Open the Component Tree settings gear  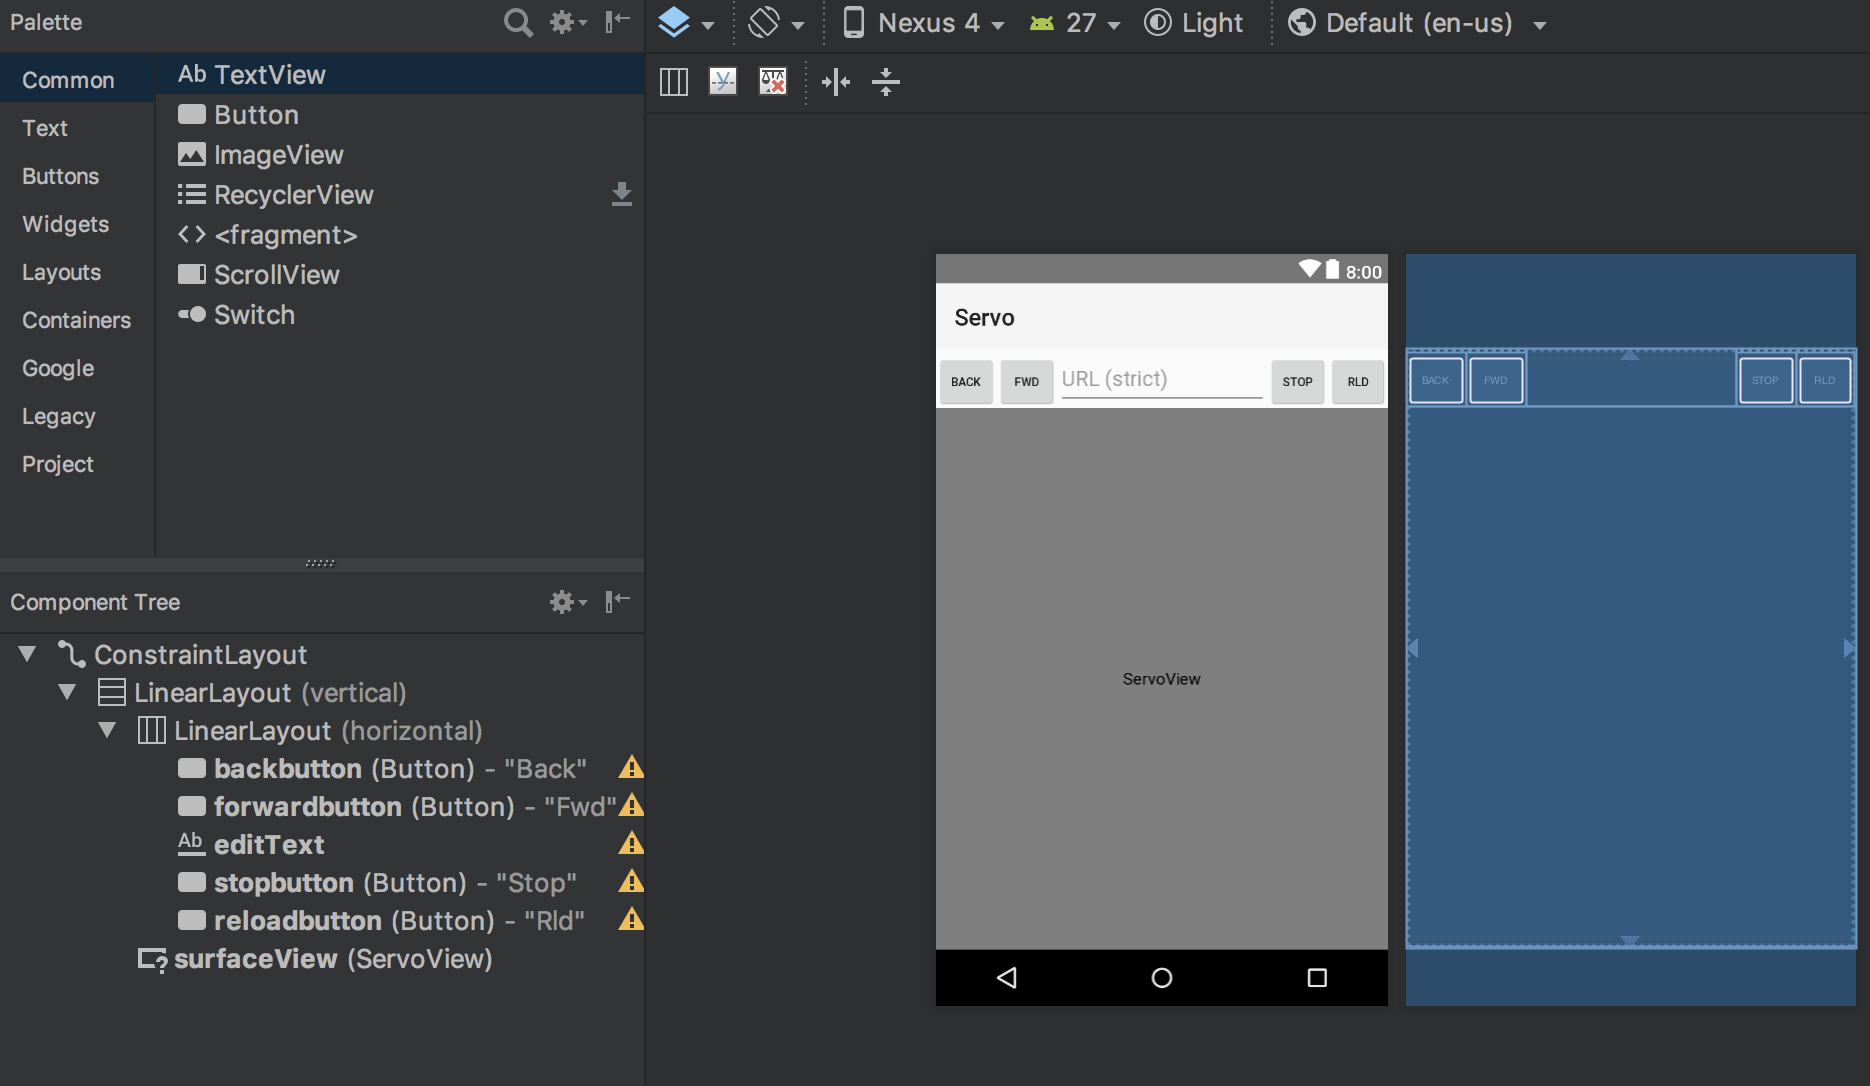563,601
